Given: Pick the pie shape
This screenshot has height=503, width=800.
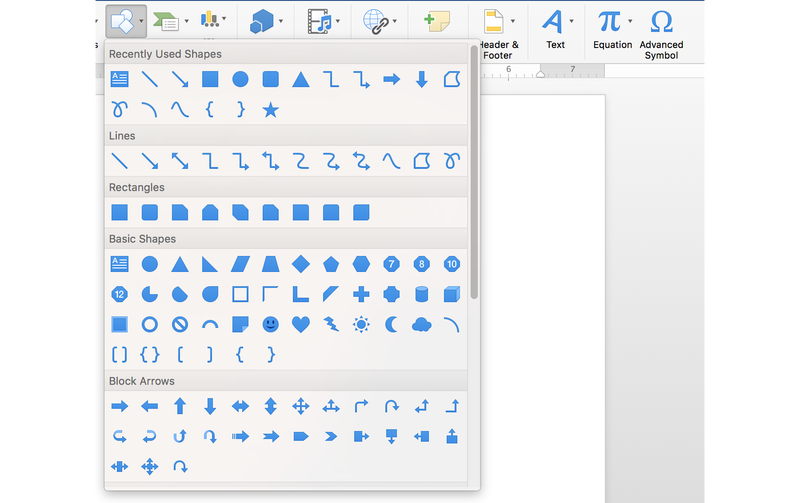Looking at the screenshot, I should [x=149, y=294].
